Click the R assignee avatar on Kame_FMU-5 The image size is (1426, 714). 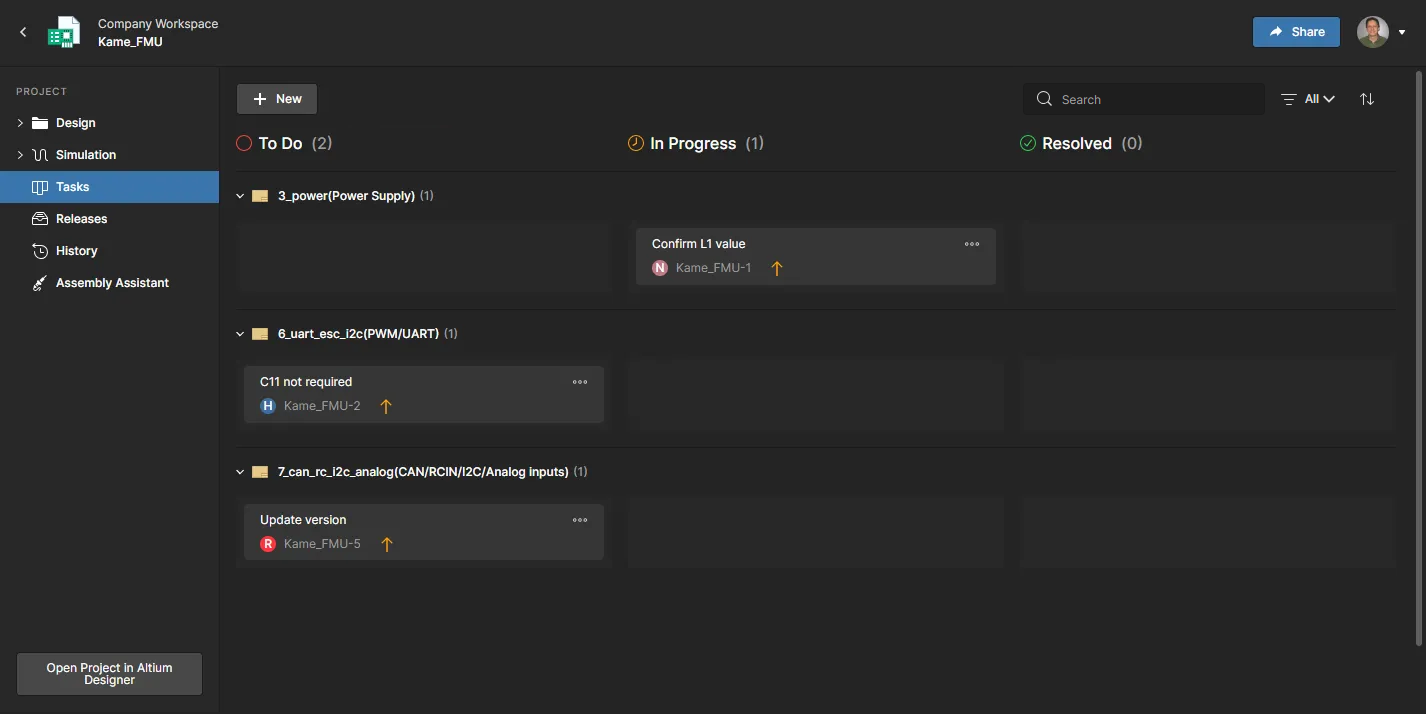268,544
